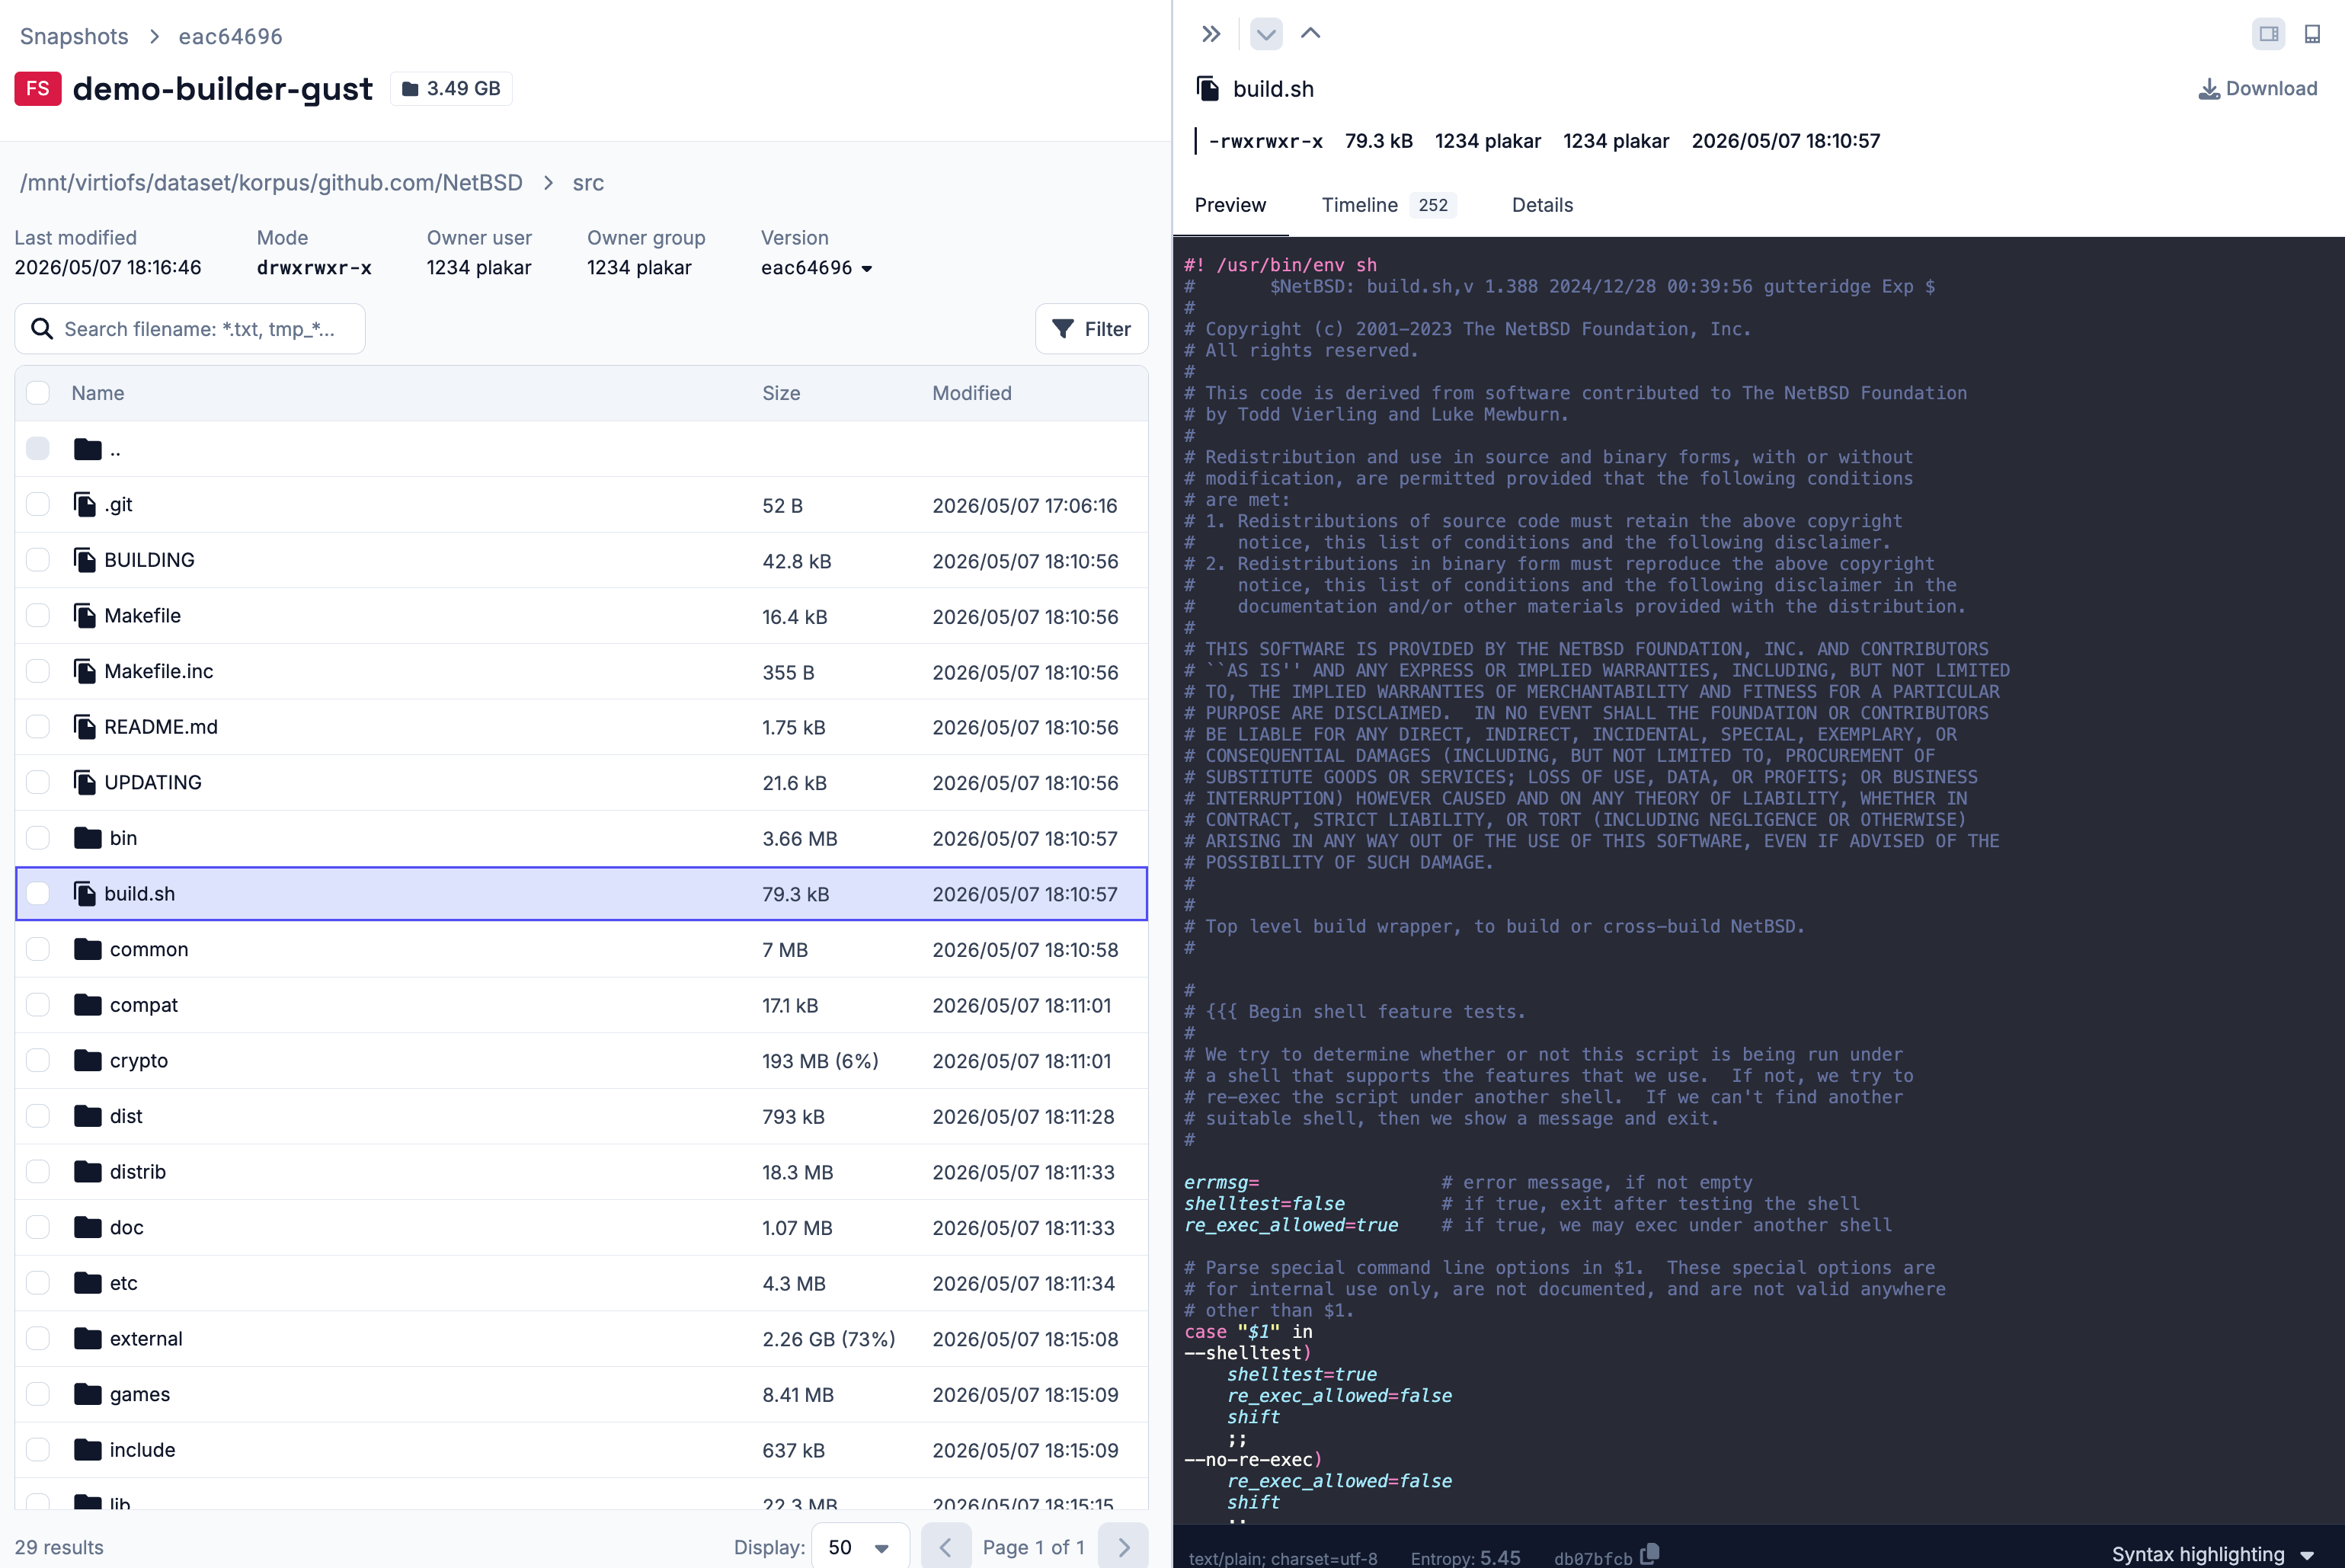Screen dimensions: 2345x1568
Task: Open the external folder icon
Action: coord(88,1338)
